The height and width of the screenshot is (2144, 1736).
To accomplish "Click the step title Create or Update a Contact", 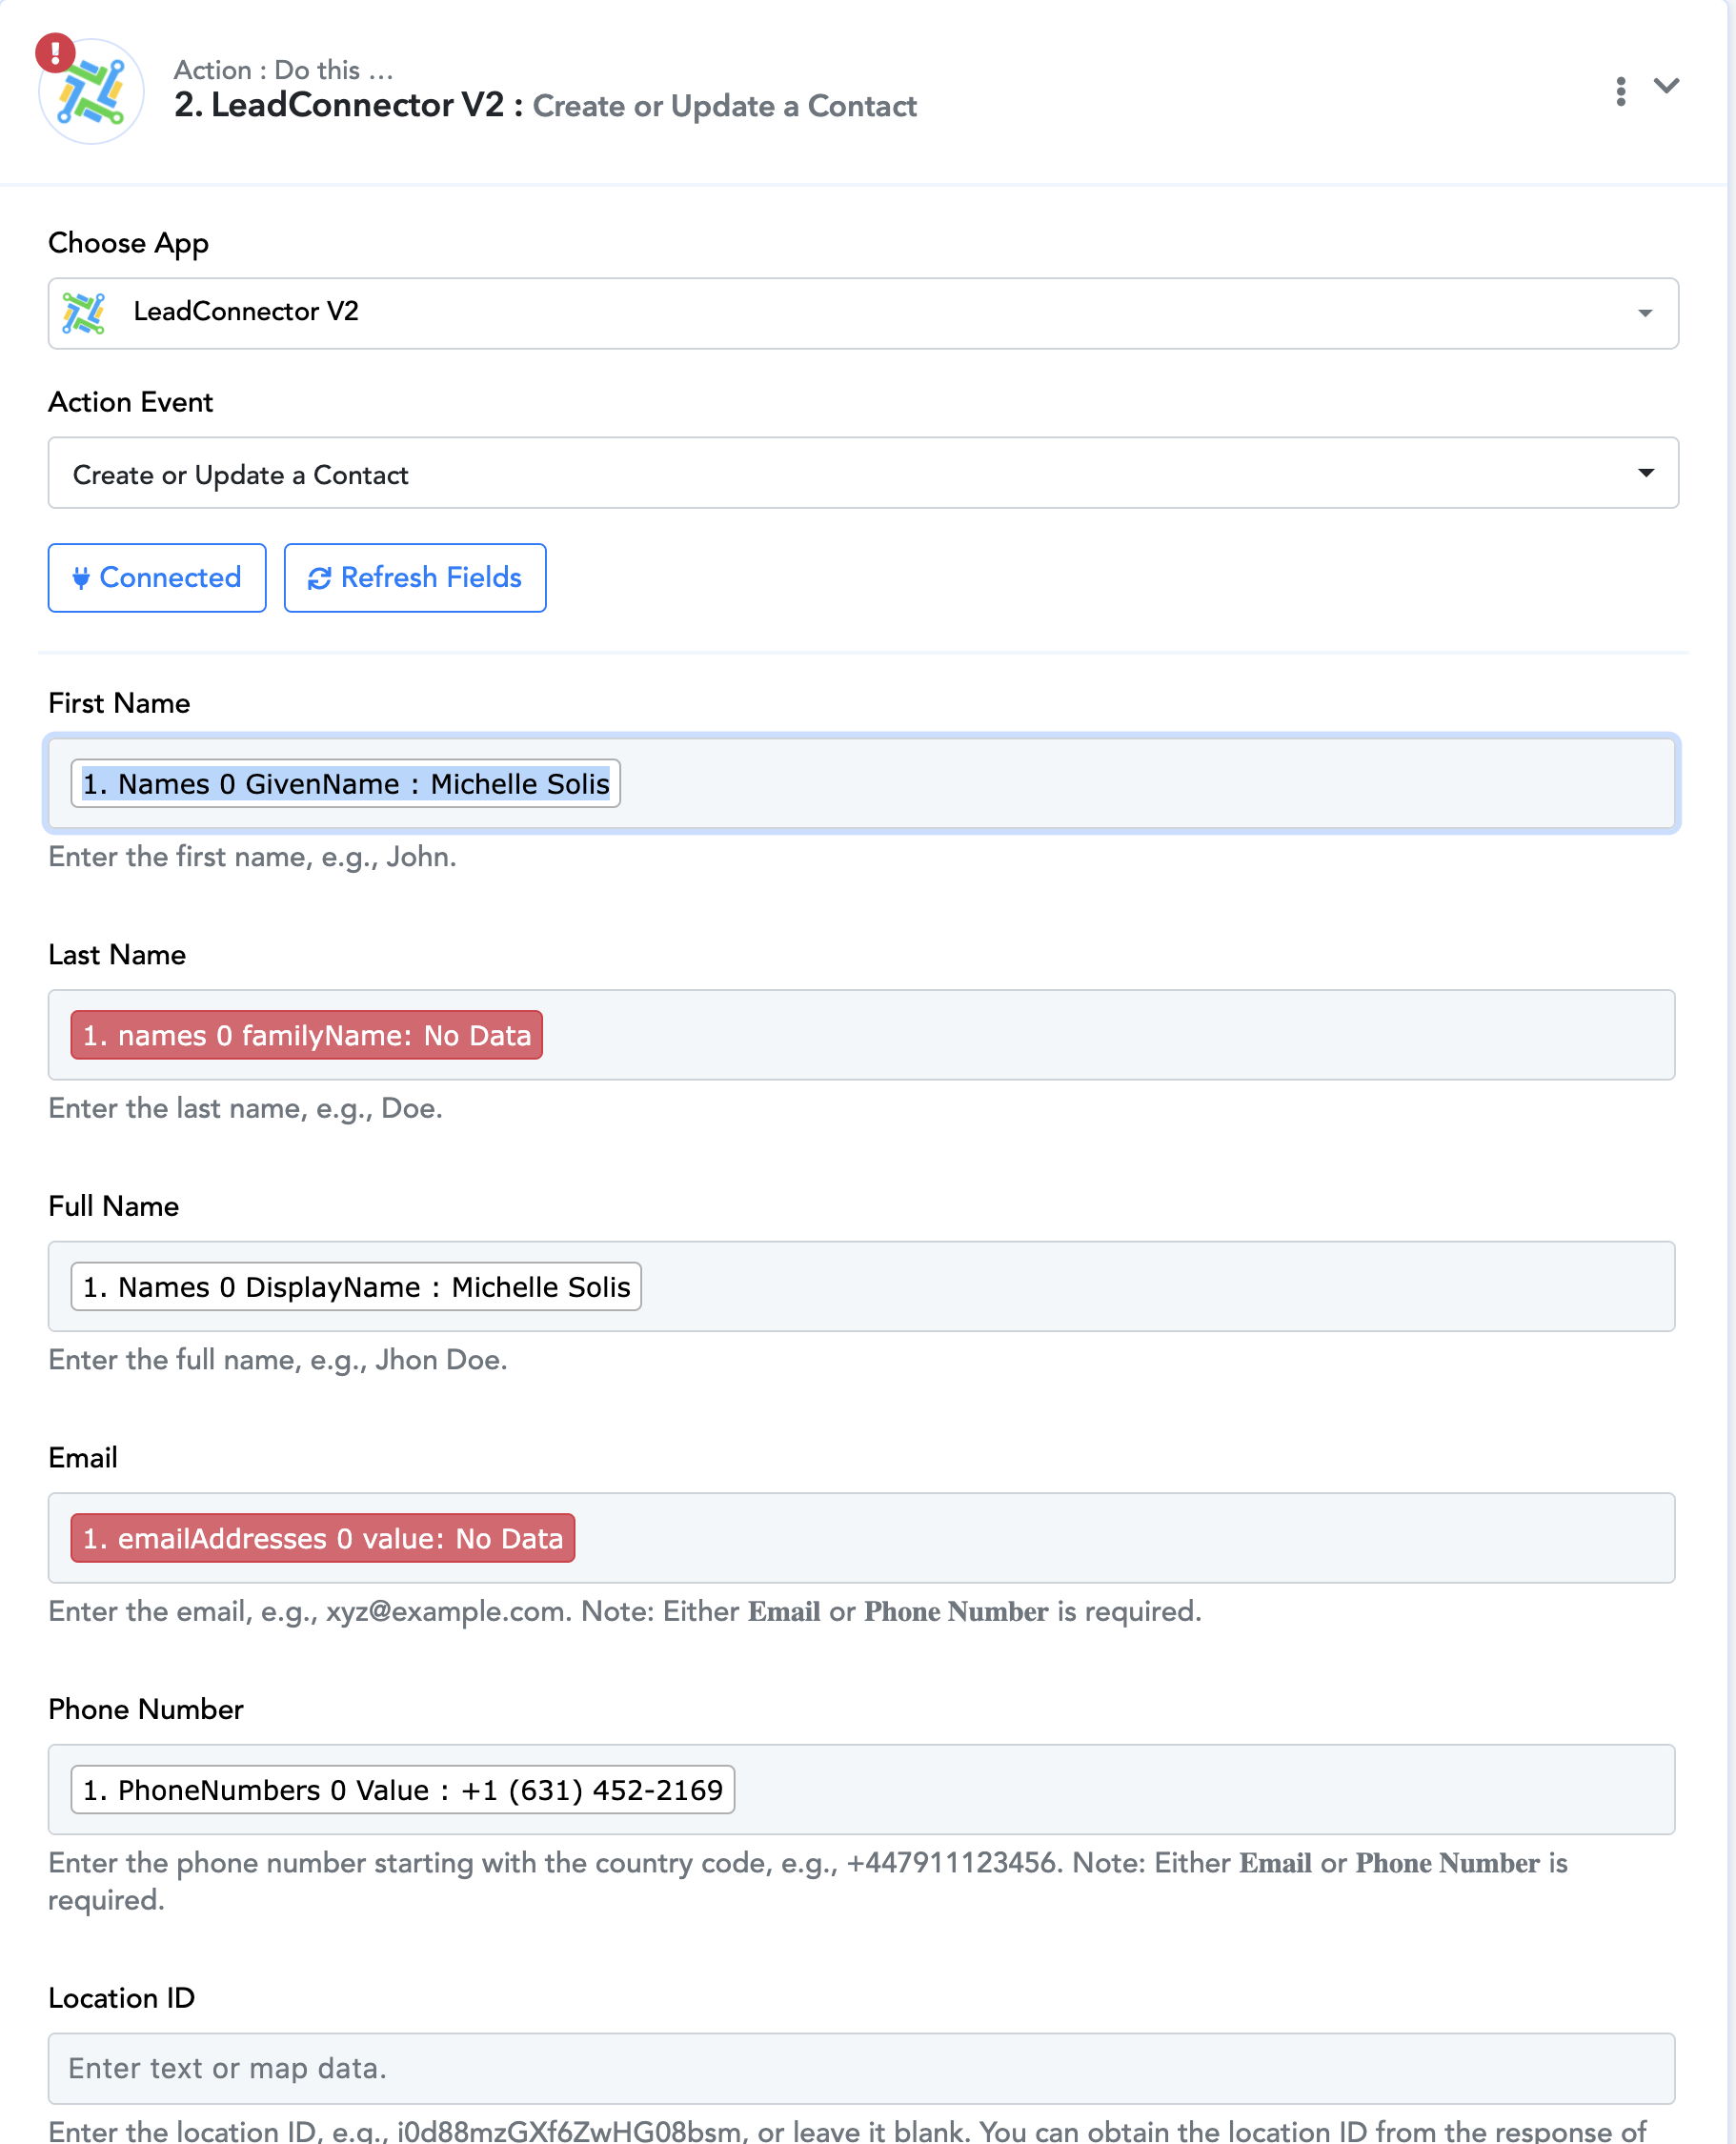I will click(724, 106).
